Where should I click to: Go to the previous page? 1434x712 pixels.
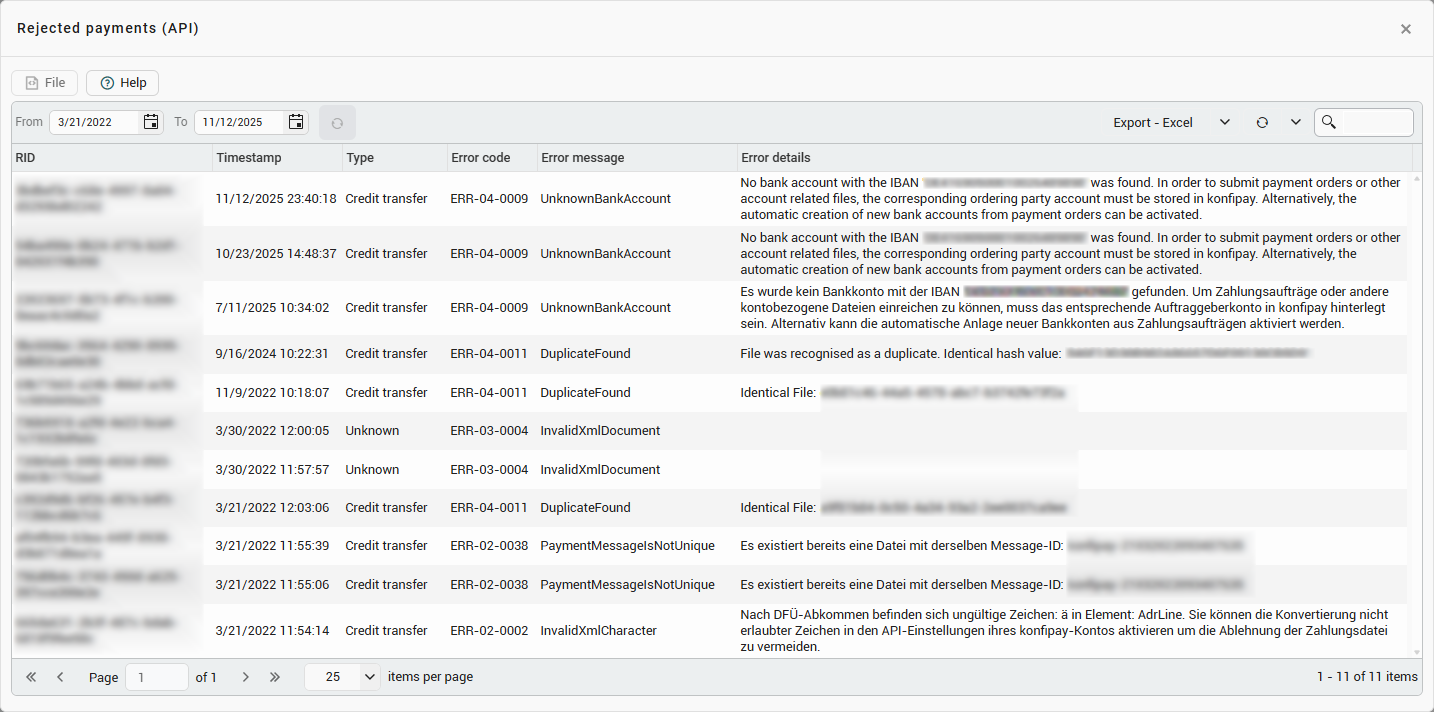point(60,677)
